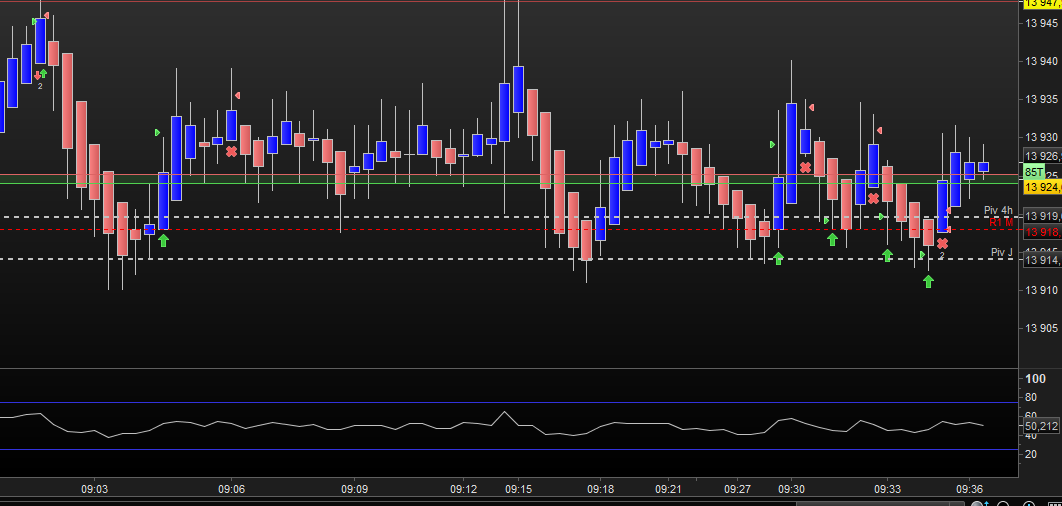Click the red triangle marker above the 09:06 candle
Screen dimensions: 1062x506
[238, 95]
